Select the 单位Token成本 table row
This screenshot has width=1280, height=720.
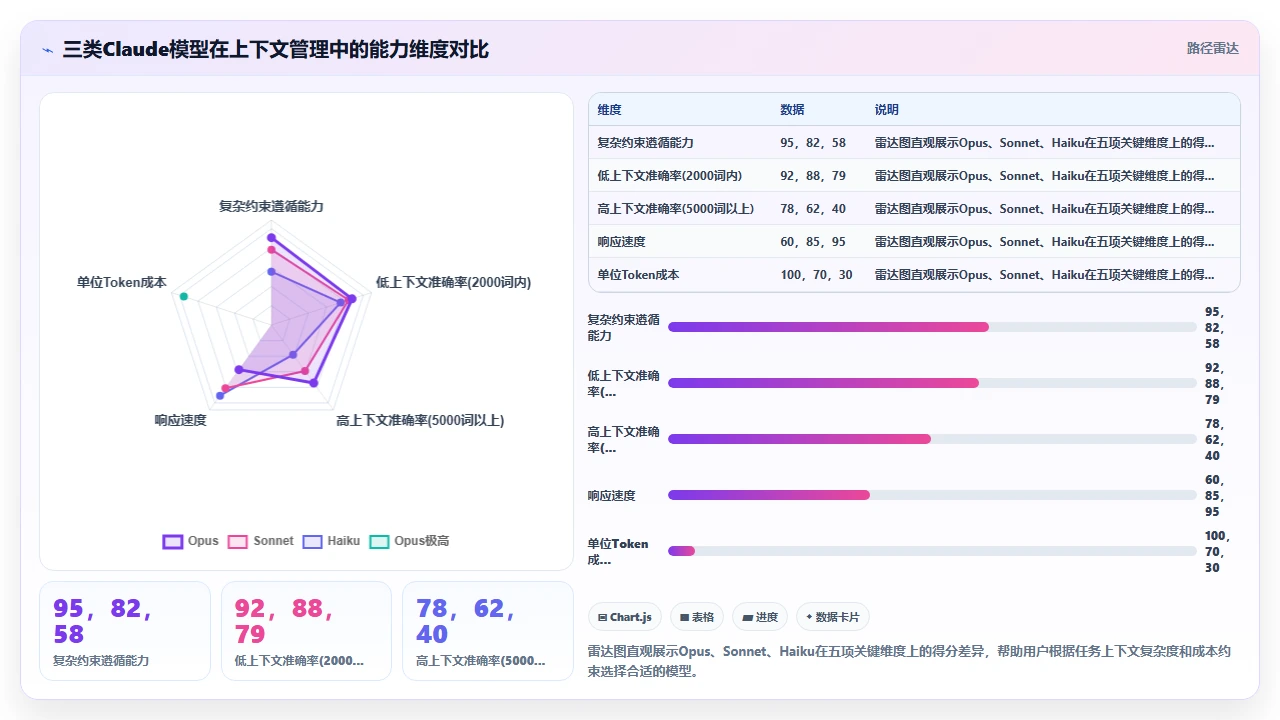[914, 274]
